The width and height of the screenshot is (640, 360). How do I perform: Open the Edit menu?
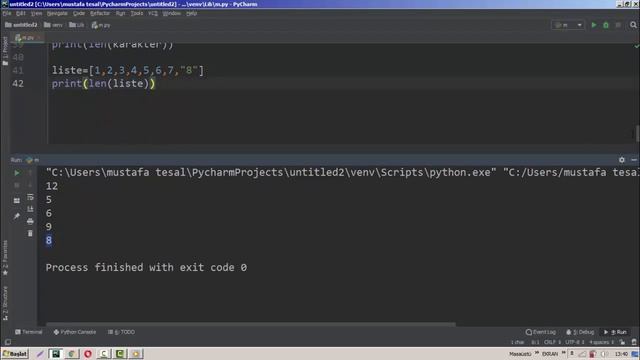pos(21,13)
